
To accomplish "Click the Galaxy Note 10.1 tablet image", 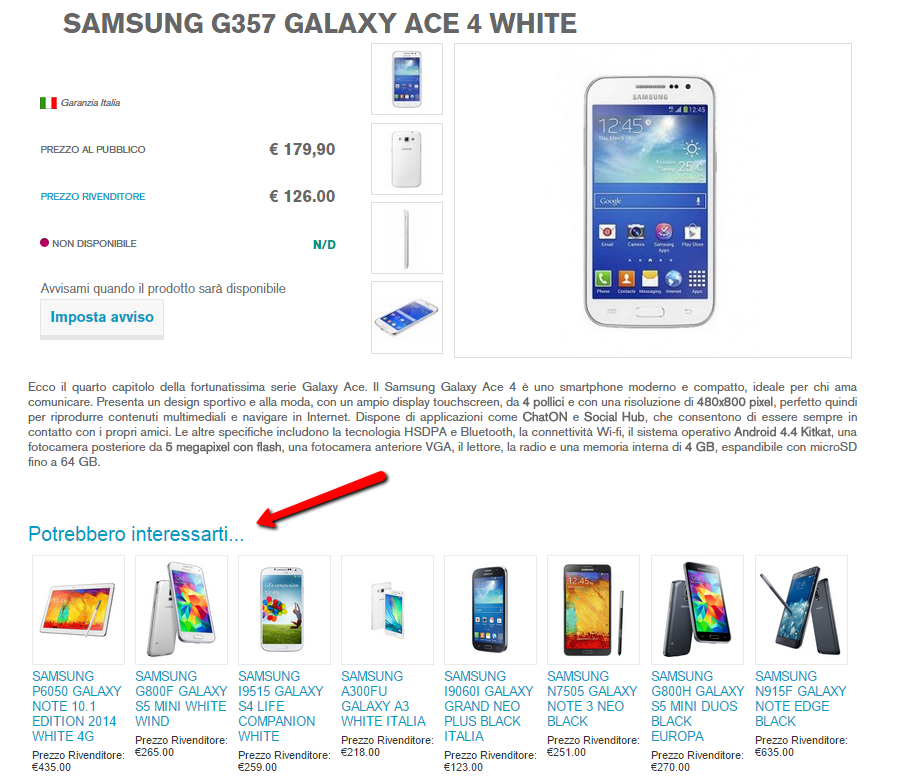I will pos(79,610).
